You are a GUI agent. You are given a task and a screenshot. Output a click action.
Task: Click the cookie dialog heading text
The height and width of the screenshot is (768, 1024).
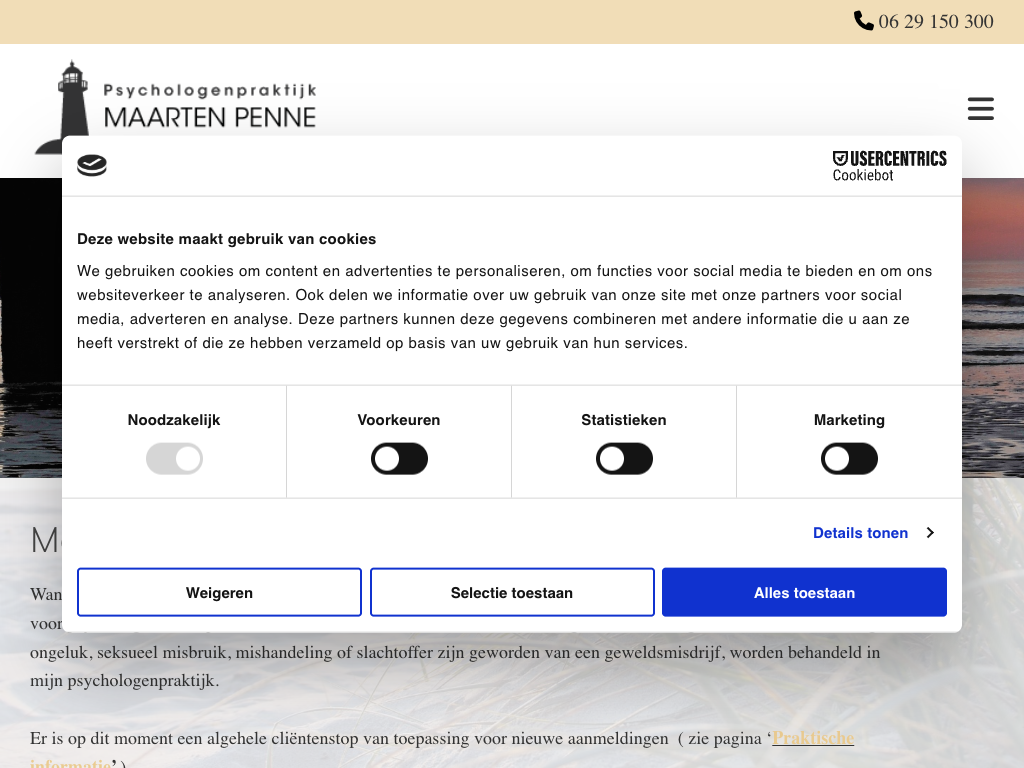[x=227, y=239]
